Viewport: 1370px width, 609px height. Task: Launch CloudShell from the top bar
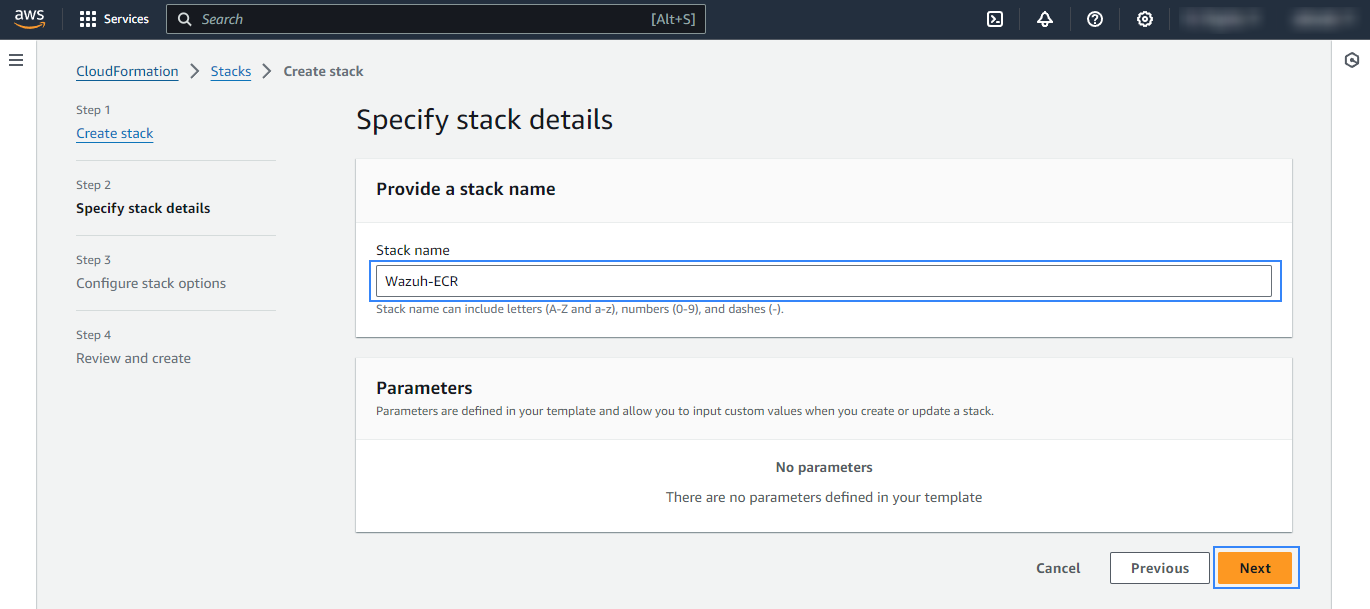point(995,19)
